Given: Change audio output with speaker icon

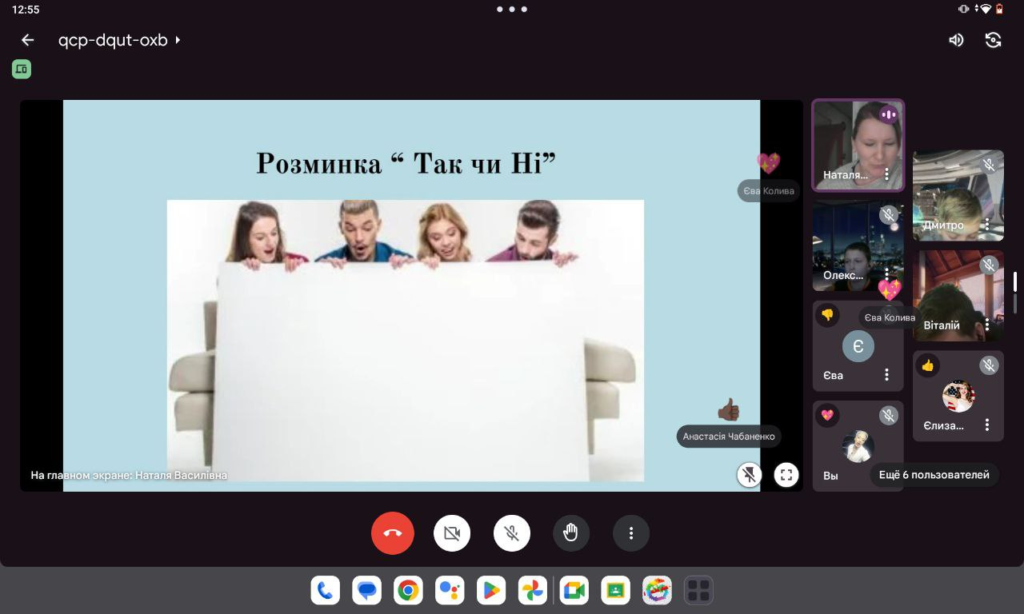Looking at the screenshot, I should (956, 40).
